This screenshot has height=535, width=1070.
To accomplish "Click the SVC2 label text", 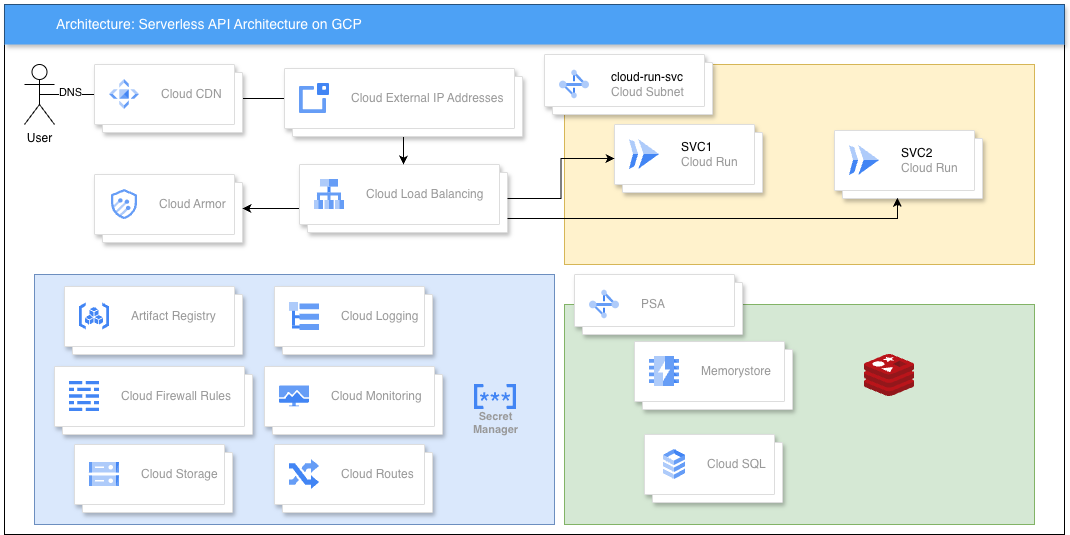I will coord(916,153).
